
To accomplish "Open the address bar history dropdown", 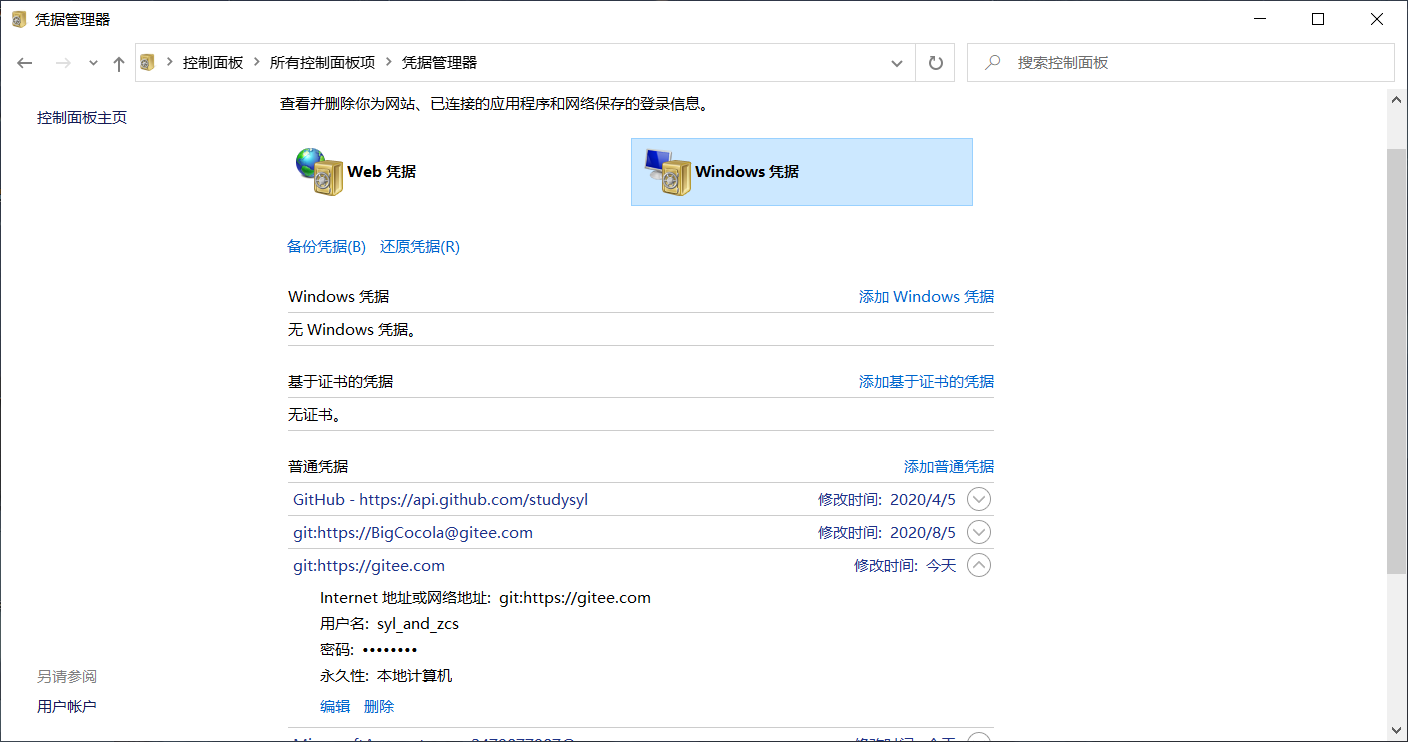I will [897, 62].
